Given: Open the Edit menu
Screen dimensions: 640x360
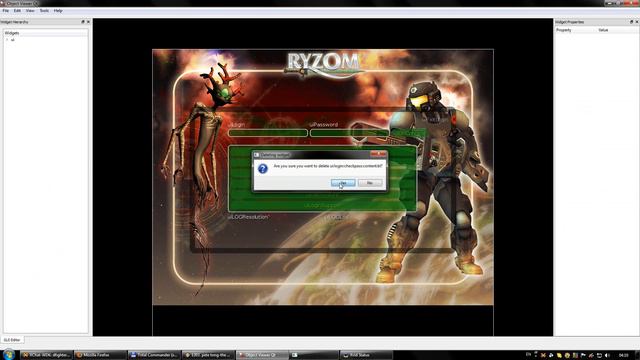Looking at the screenshot, I should click(x=17, y=11).
